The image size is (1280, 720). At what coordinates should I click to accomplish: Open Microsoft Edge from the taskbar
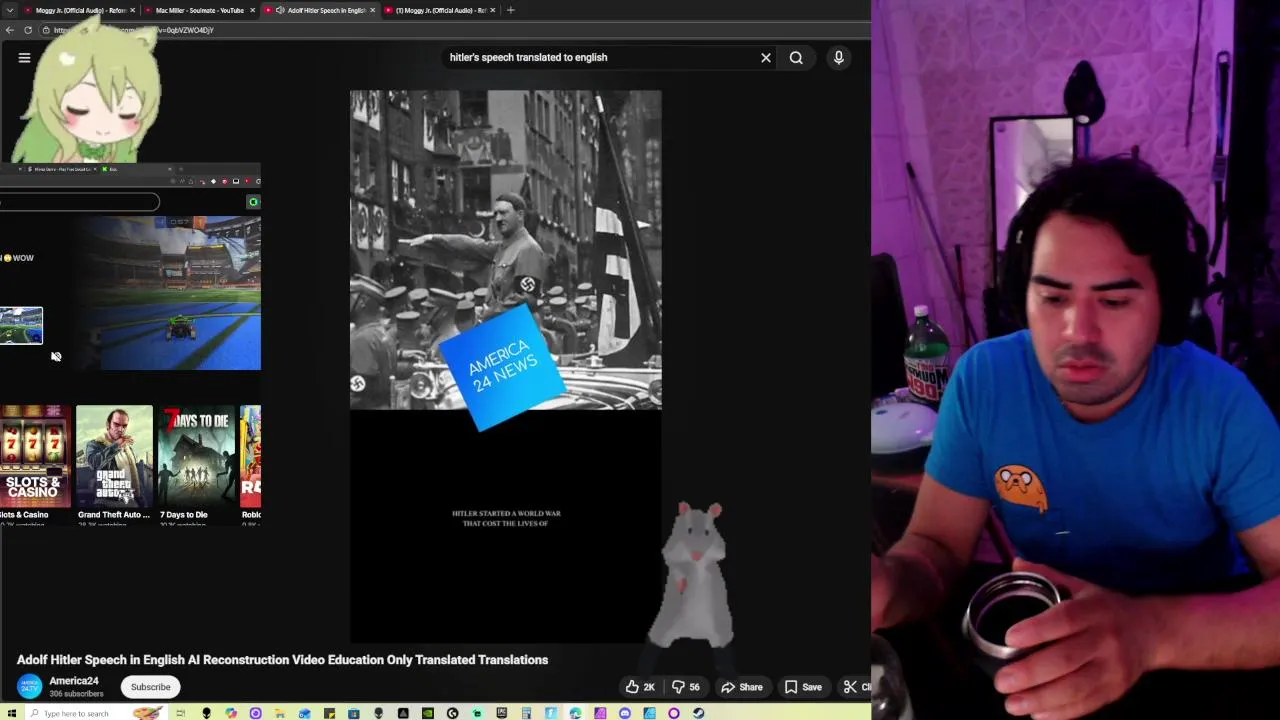(x=575, y=713)
